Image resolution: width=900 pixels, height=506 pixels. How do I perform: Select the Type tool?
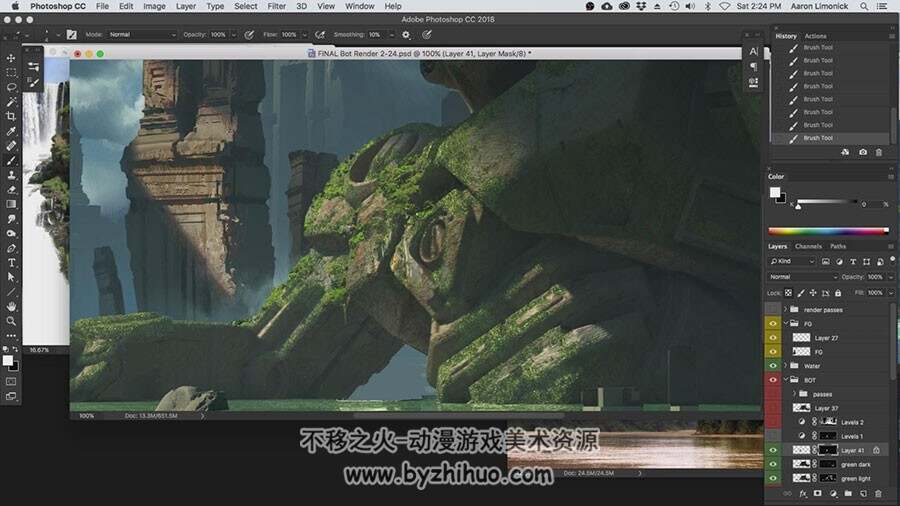11,263
